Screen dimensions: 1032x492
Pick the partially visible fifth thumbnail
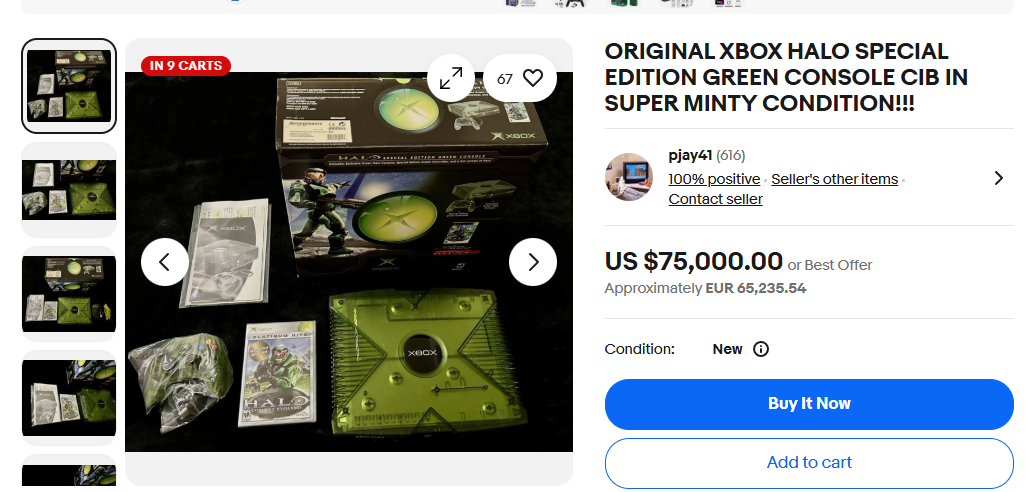[x=69, y=473]
